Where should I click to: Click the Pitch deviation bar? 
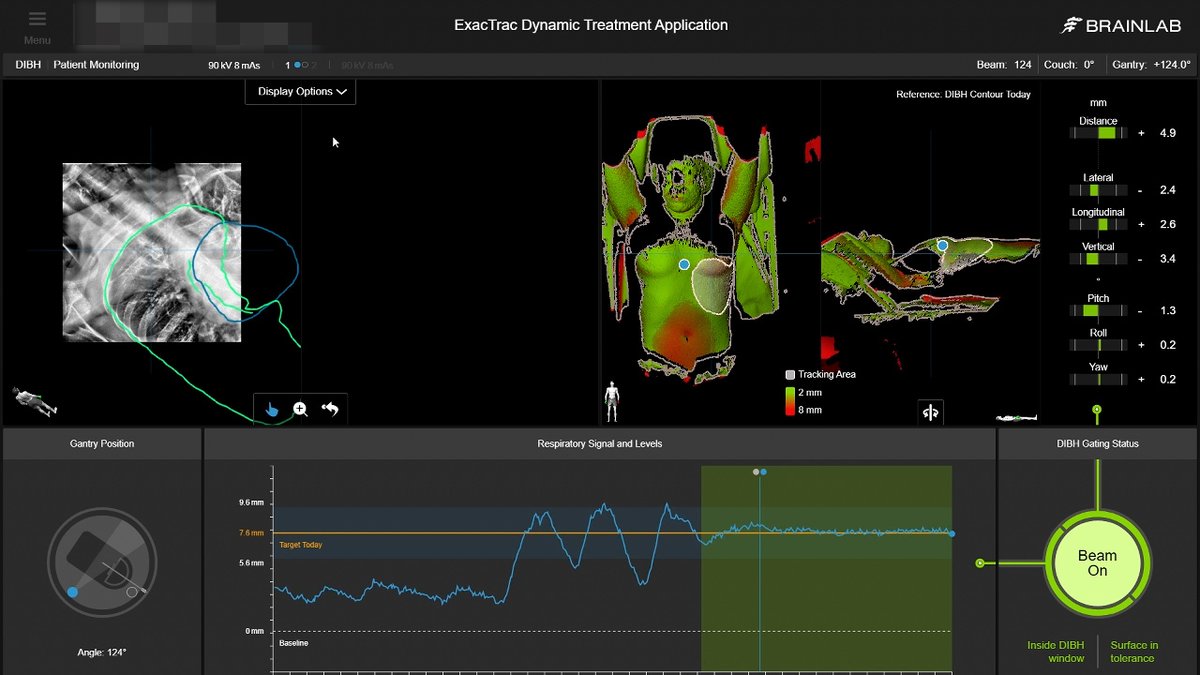pos(1098,310)
